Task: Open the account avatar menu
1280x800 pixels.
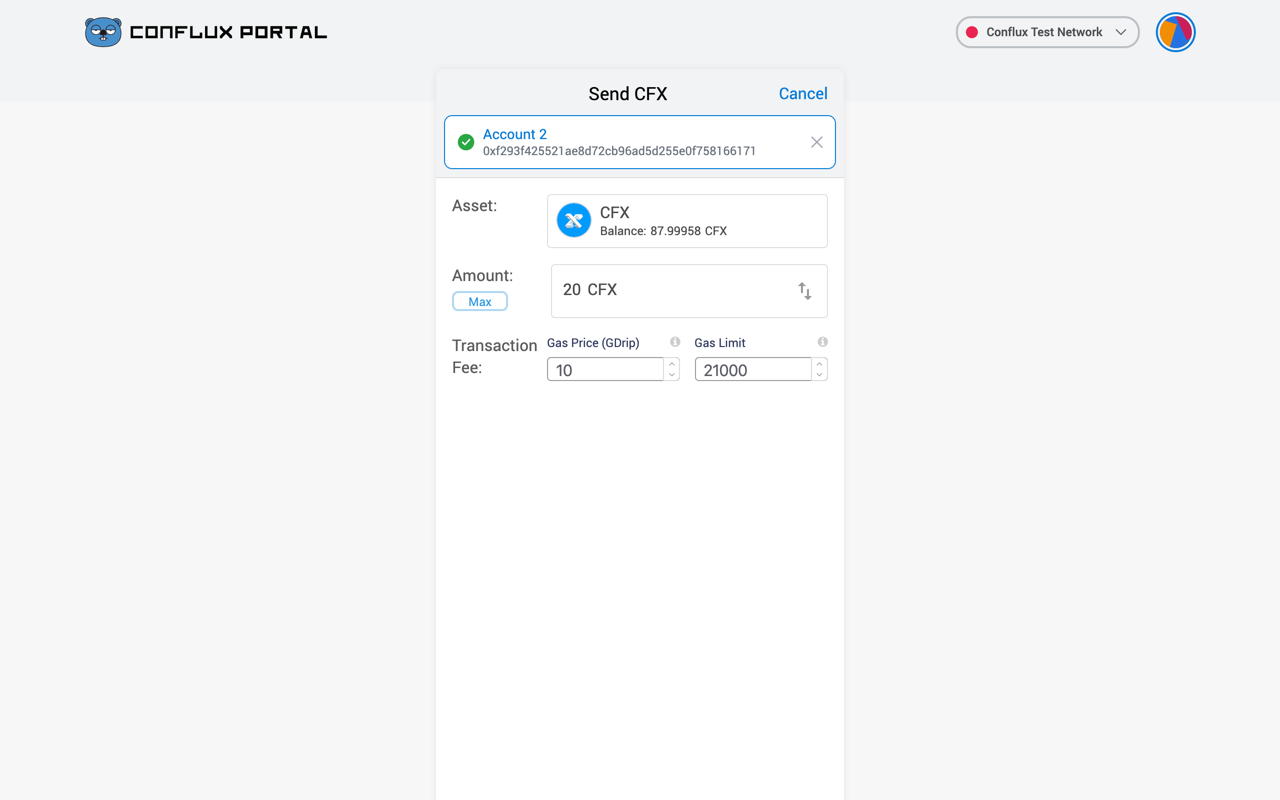Action: 1176,32
